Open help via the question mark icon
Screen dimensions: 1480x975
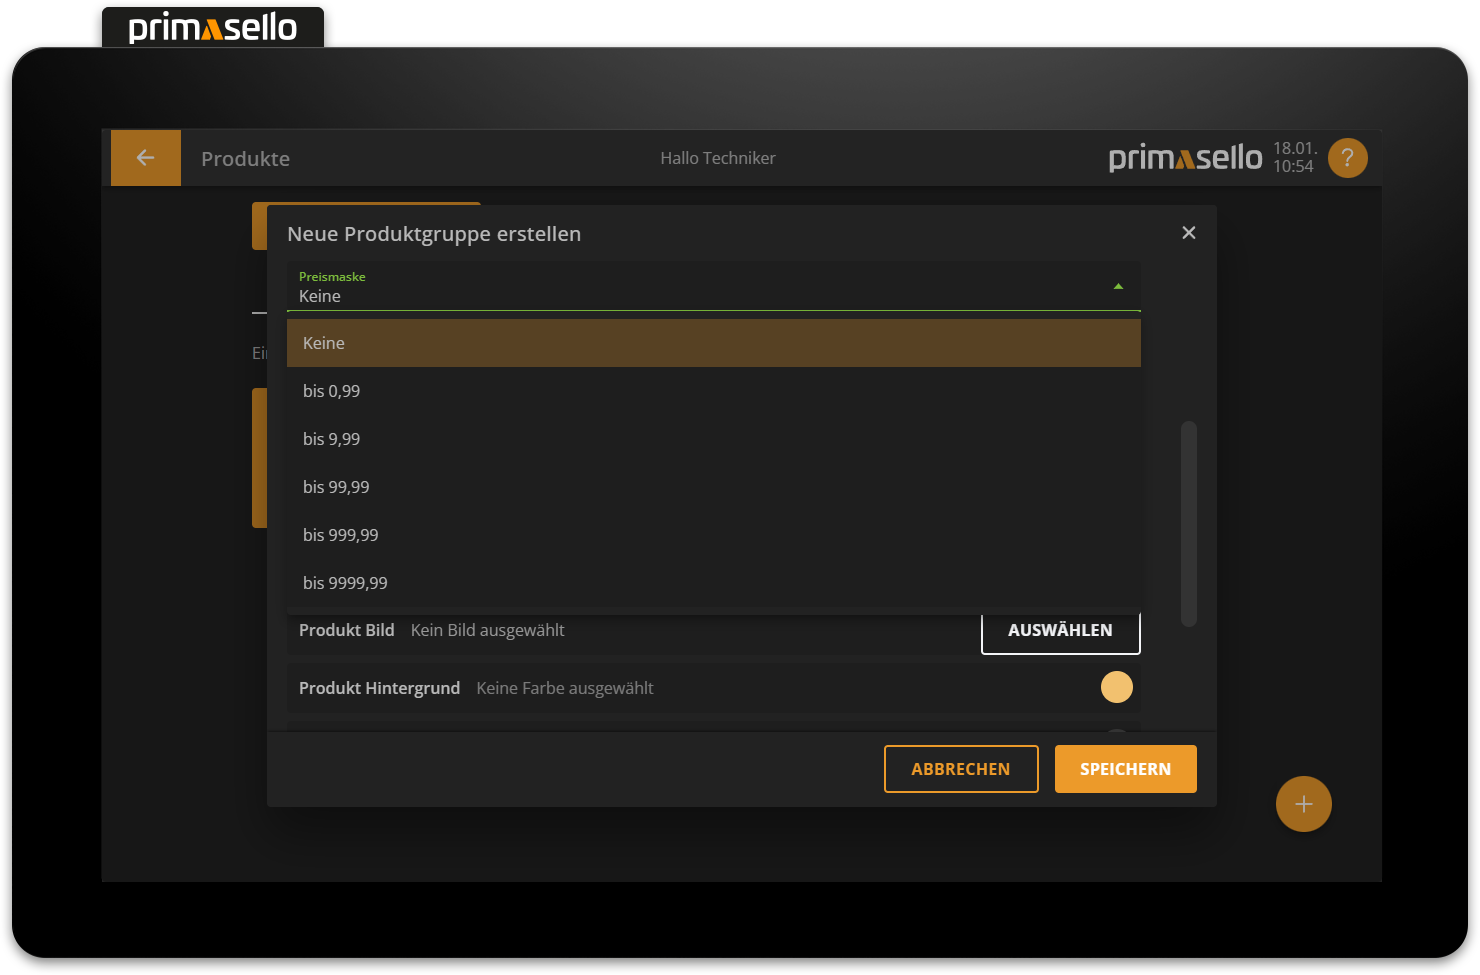tap(1347, 158)
